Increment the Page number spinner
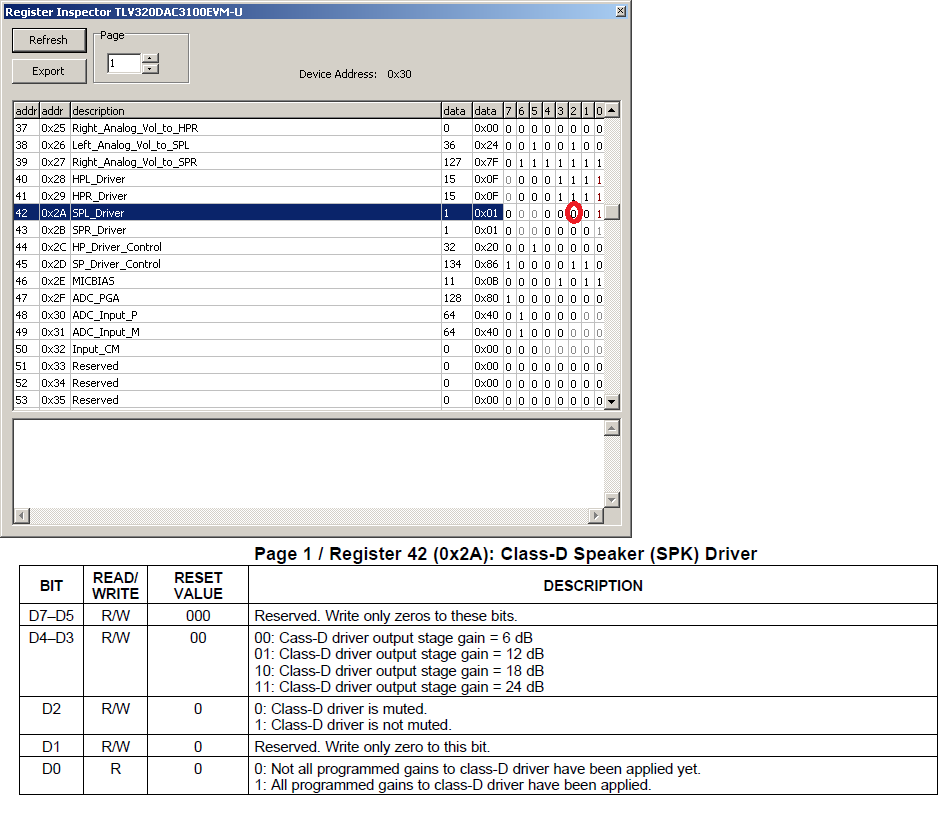Viewport: 945px width, 815px height. (150, 58)
